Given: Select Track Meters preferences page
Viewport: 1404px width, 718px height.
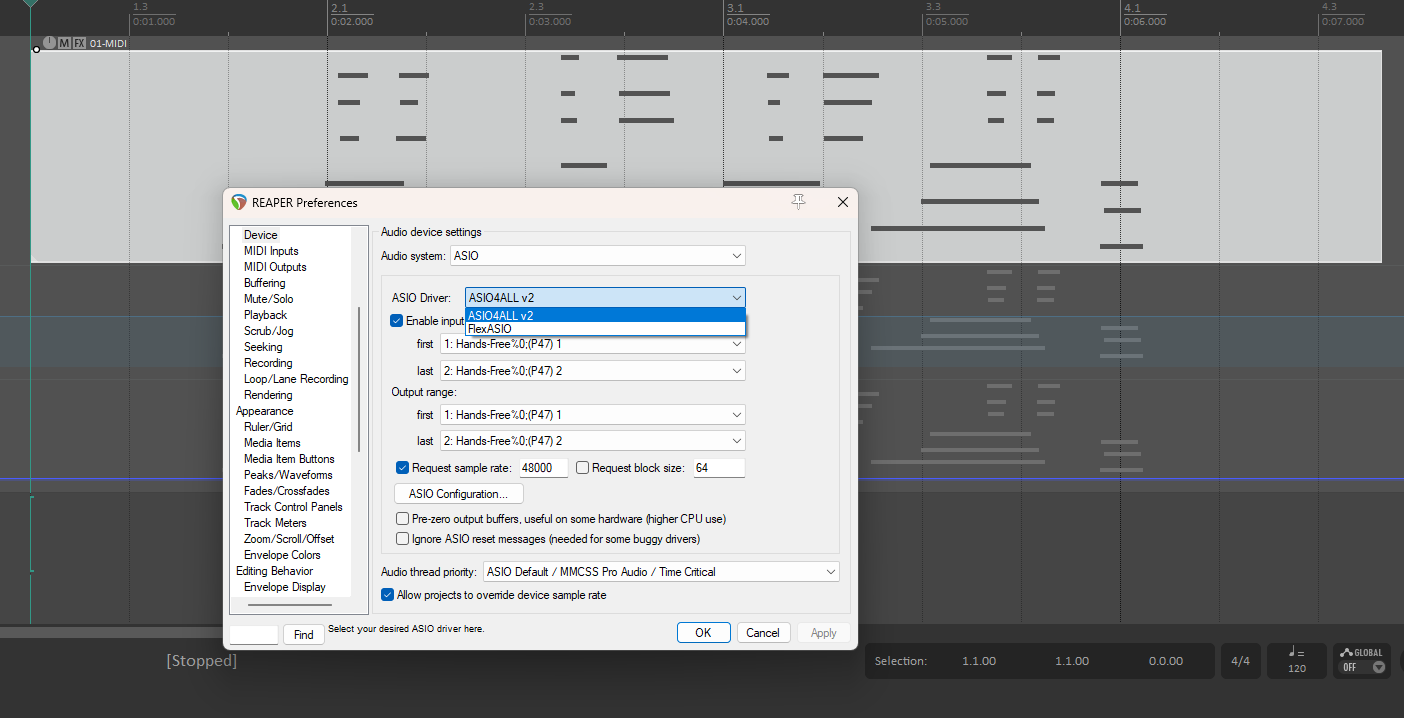Looking at the screenshot, I should (275, 523).
